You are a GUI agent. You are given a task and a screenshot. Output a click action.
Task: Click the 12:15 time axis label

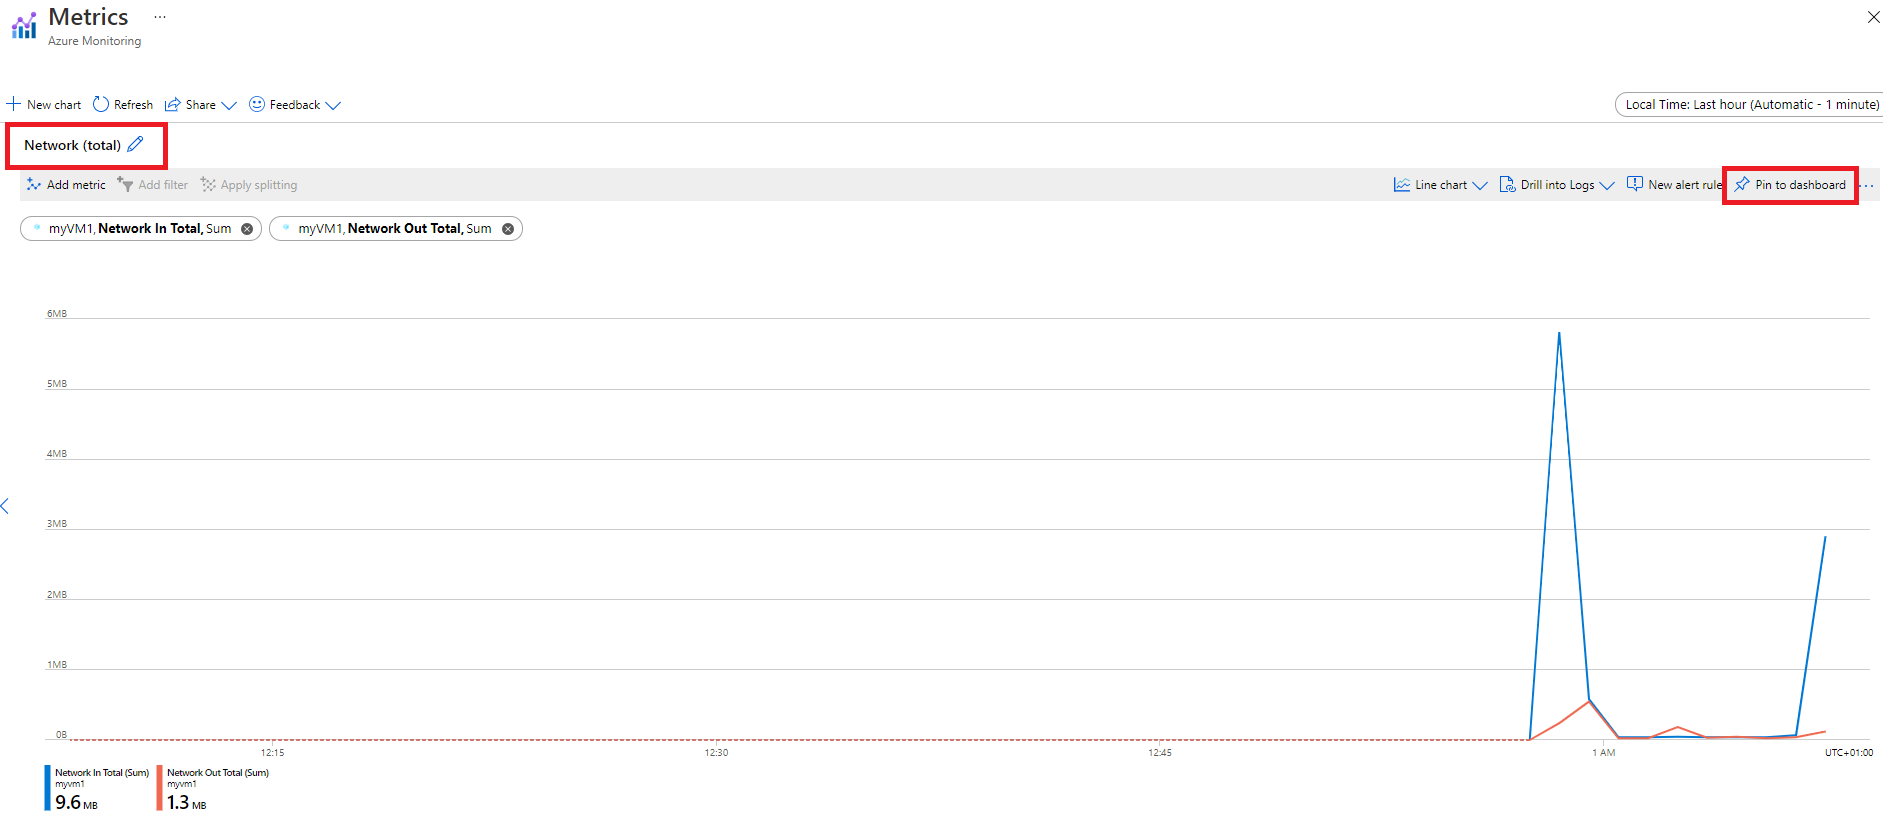pos(272,752)
